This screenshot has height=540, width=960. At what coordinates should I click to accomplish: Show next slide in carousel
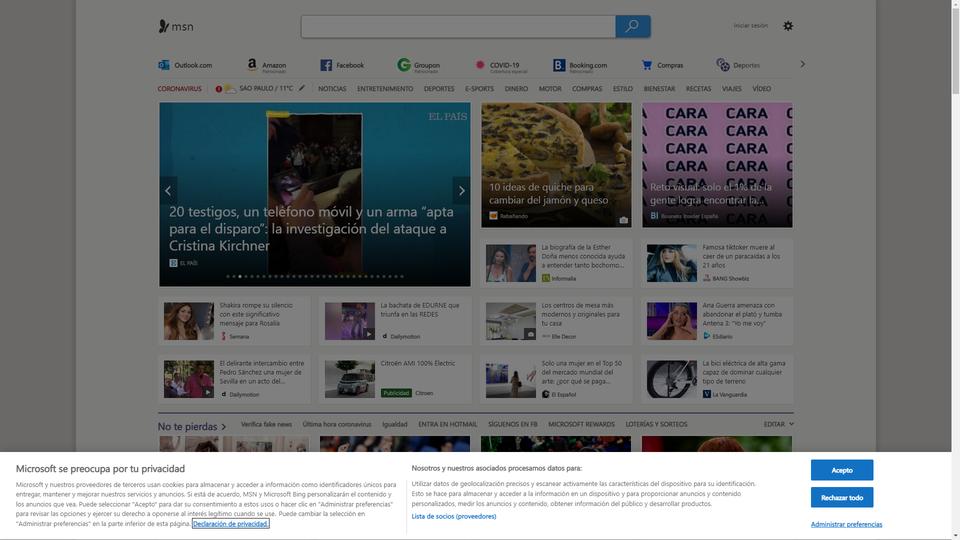click(462, 190)
